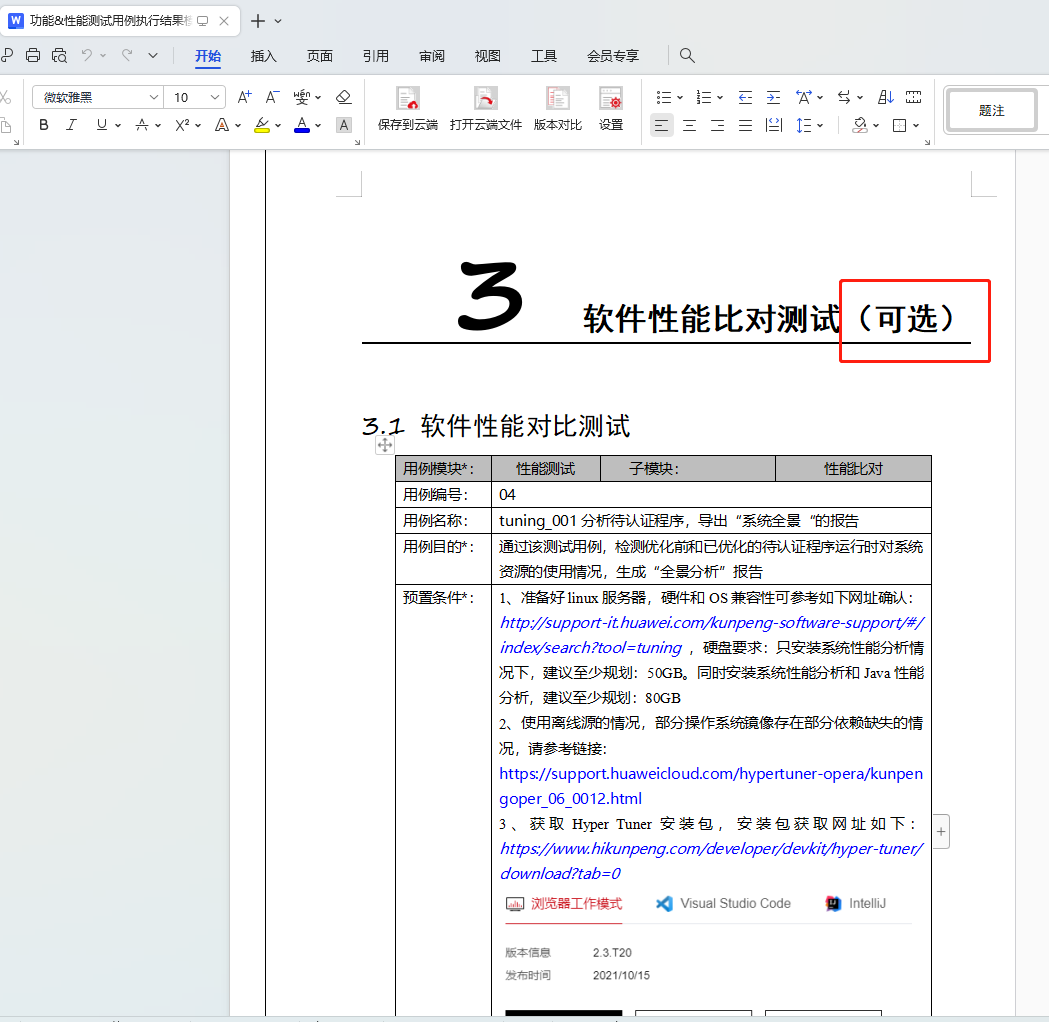Open the hikunpeng.com hyper-tuner download link
This screenshot has height=1022, width=1049.
[711, 861]
